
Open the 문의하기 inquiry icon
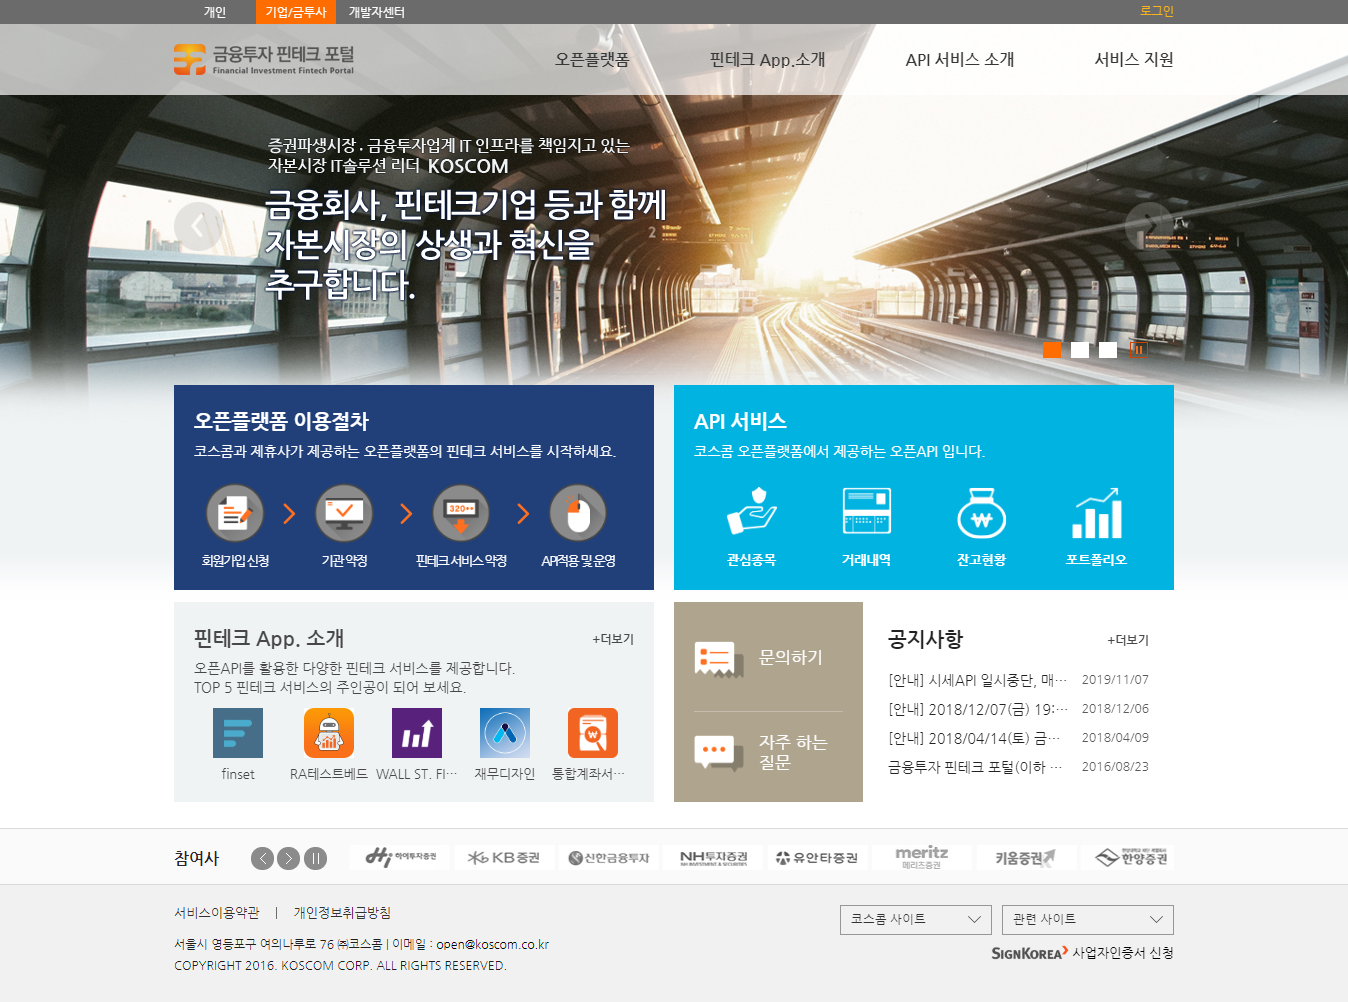tap(718, 658)
